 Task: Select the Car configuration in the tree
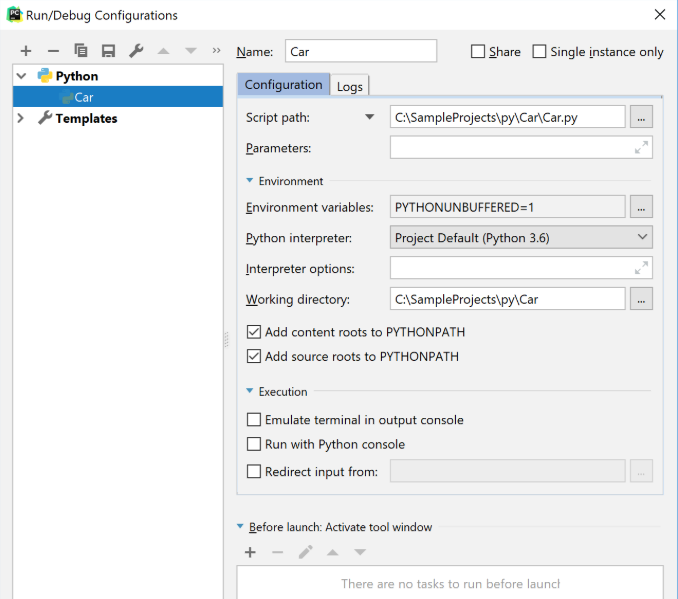tap(118, 97)
